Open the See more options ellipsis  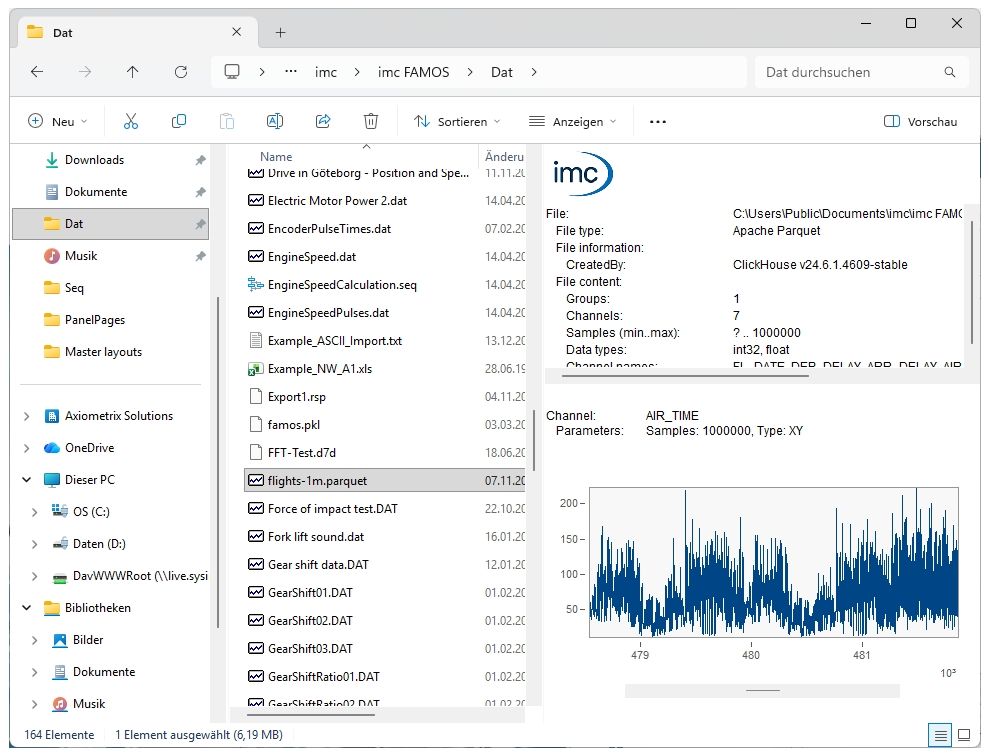[x=657, y=121]
